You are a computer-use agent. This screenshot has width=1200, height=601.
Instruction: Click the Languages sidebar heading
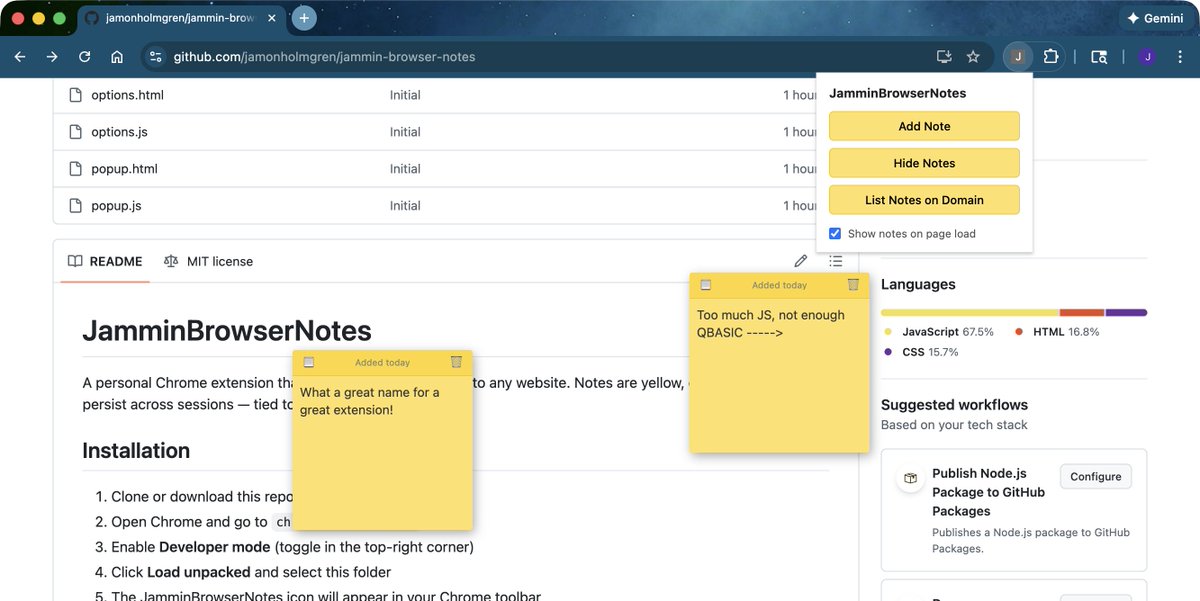coord(918,284)
